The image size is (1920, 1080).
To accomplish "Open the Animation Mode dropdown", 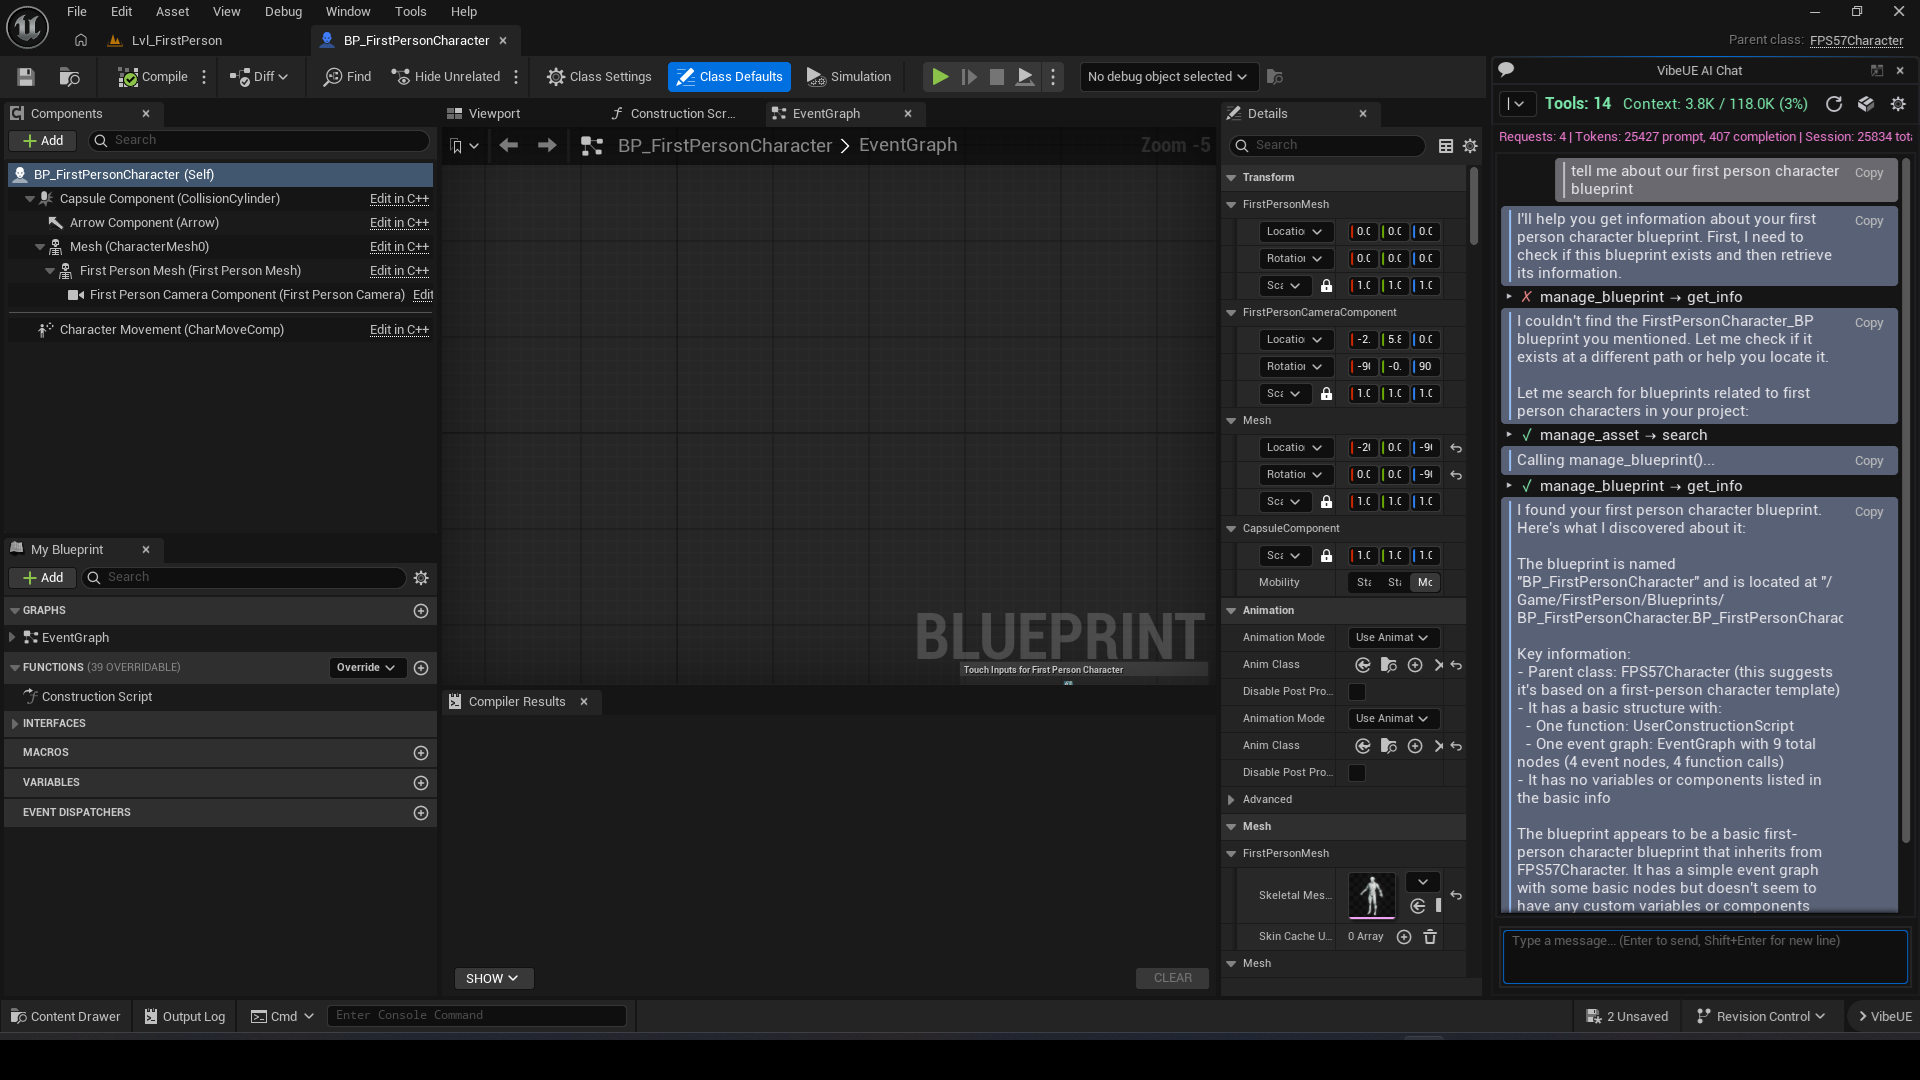I will [1392, 637].
